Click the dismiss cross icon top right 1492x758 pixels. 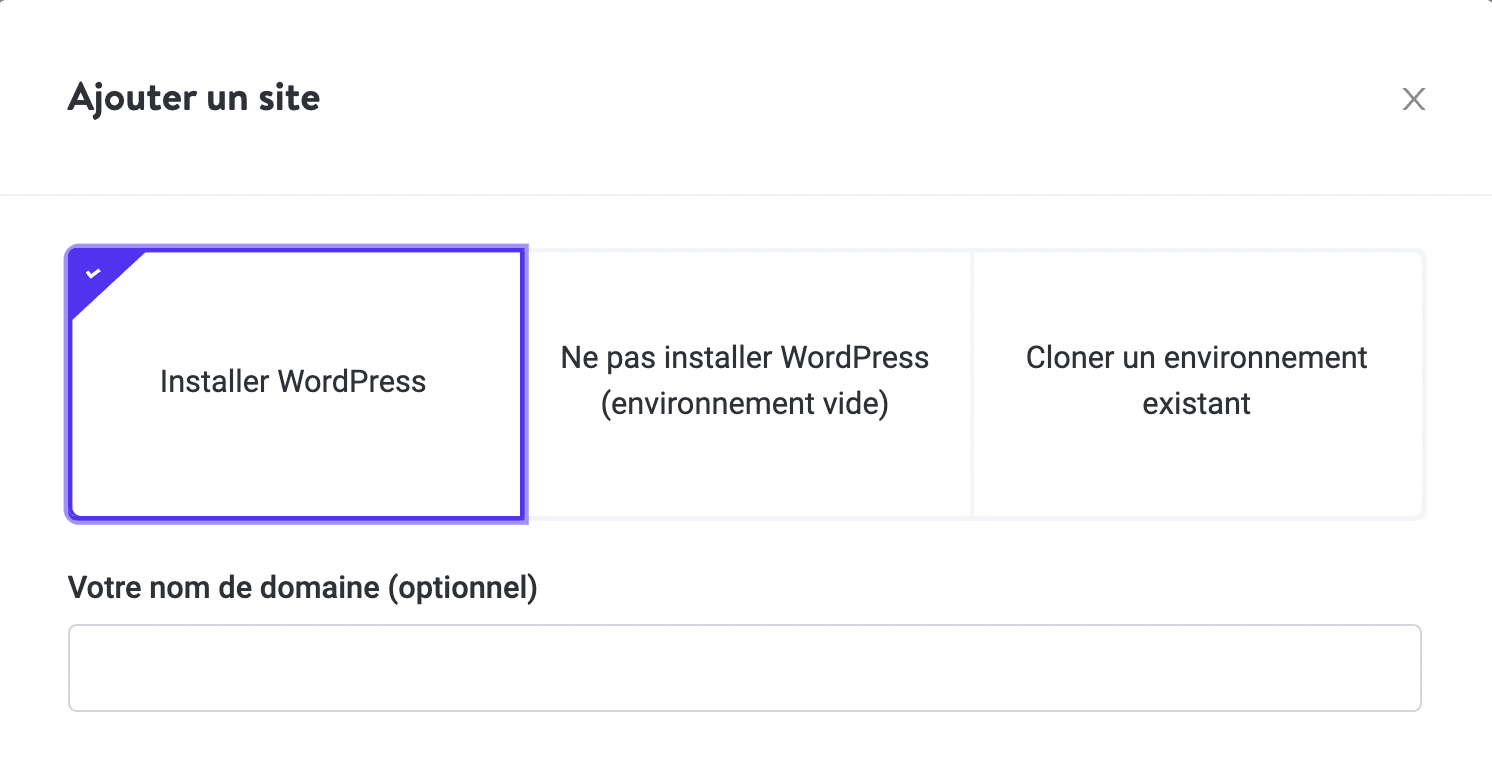click(1413, 99)
